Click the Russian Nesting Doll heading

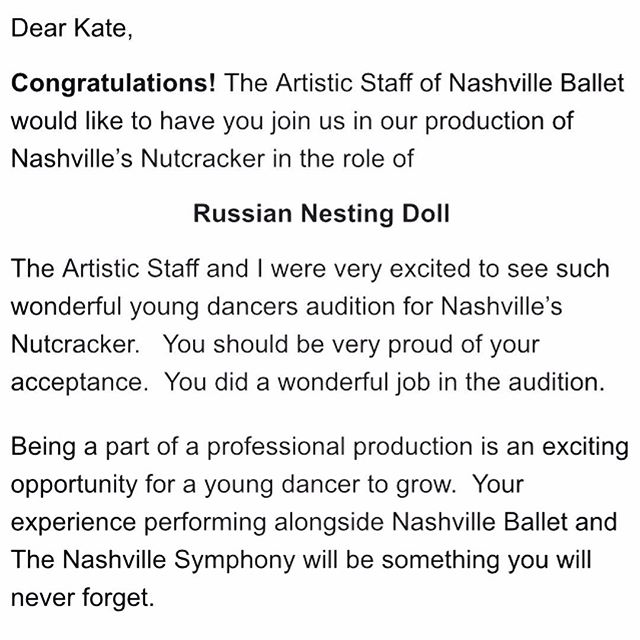click(x=321, y=214)
